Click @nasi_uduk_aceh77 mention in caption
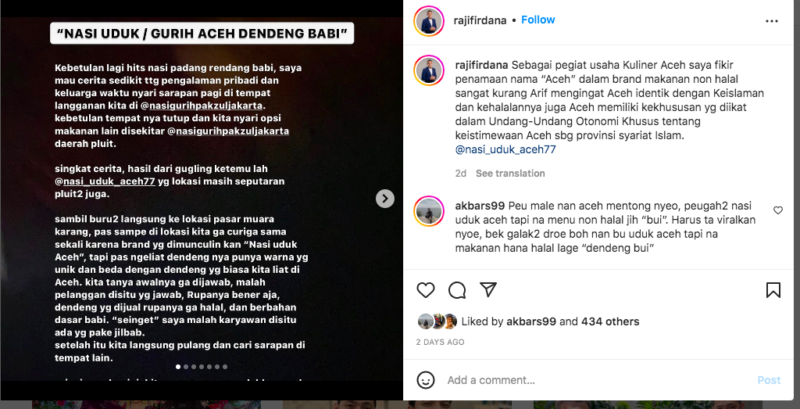This screenshot has height=409, width=800. 505,149
